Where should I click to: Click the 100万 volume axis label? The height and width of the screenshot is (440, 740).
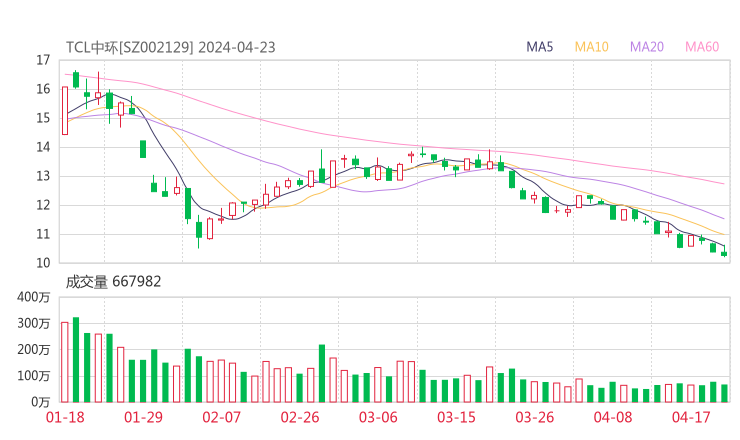click(x=33, y=376)
